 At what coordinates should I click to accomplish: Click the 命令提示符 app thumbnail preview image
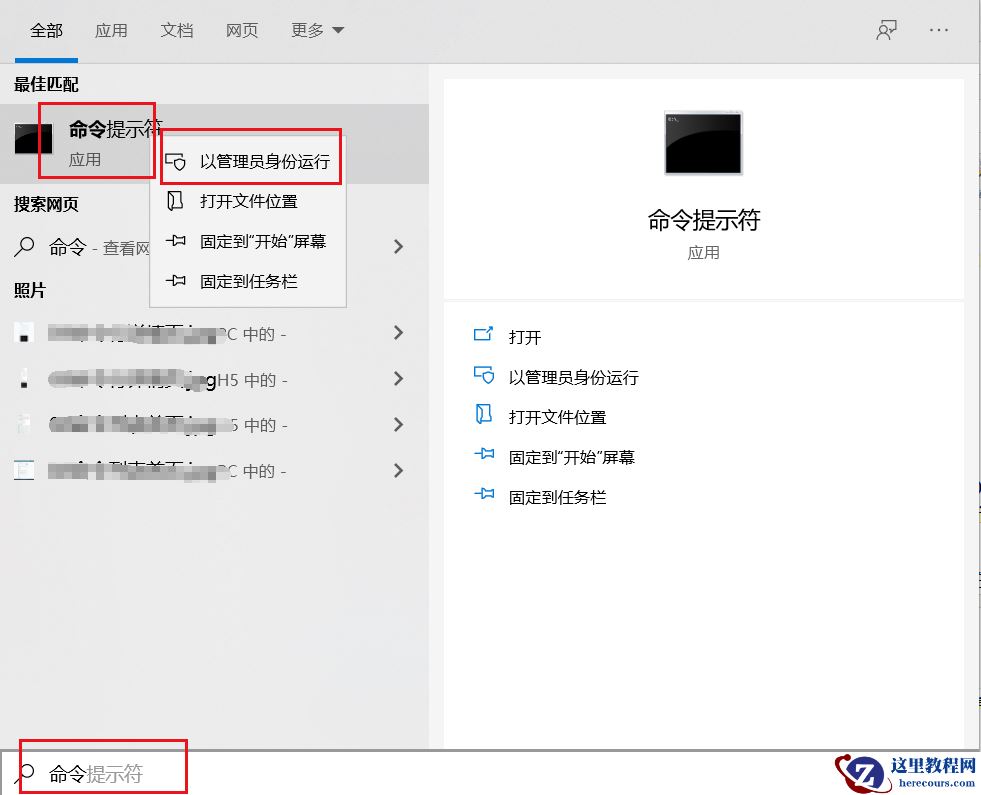tap(702, 142)
